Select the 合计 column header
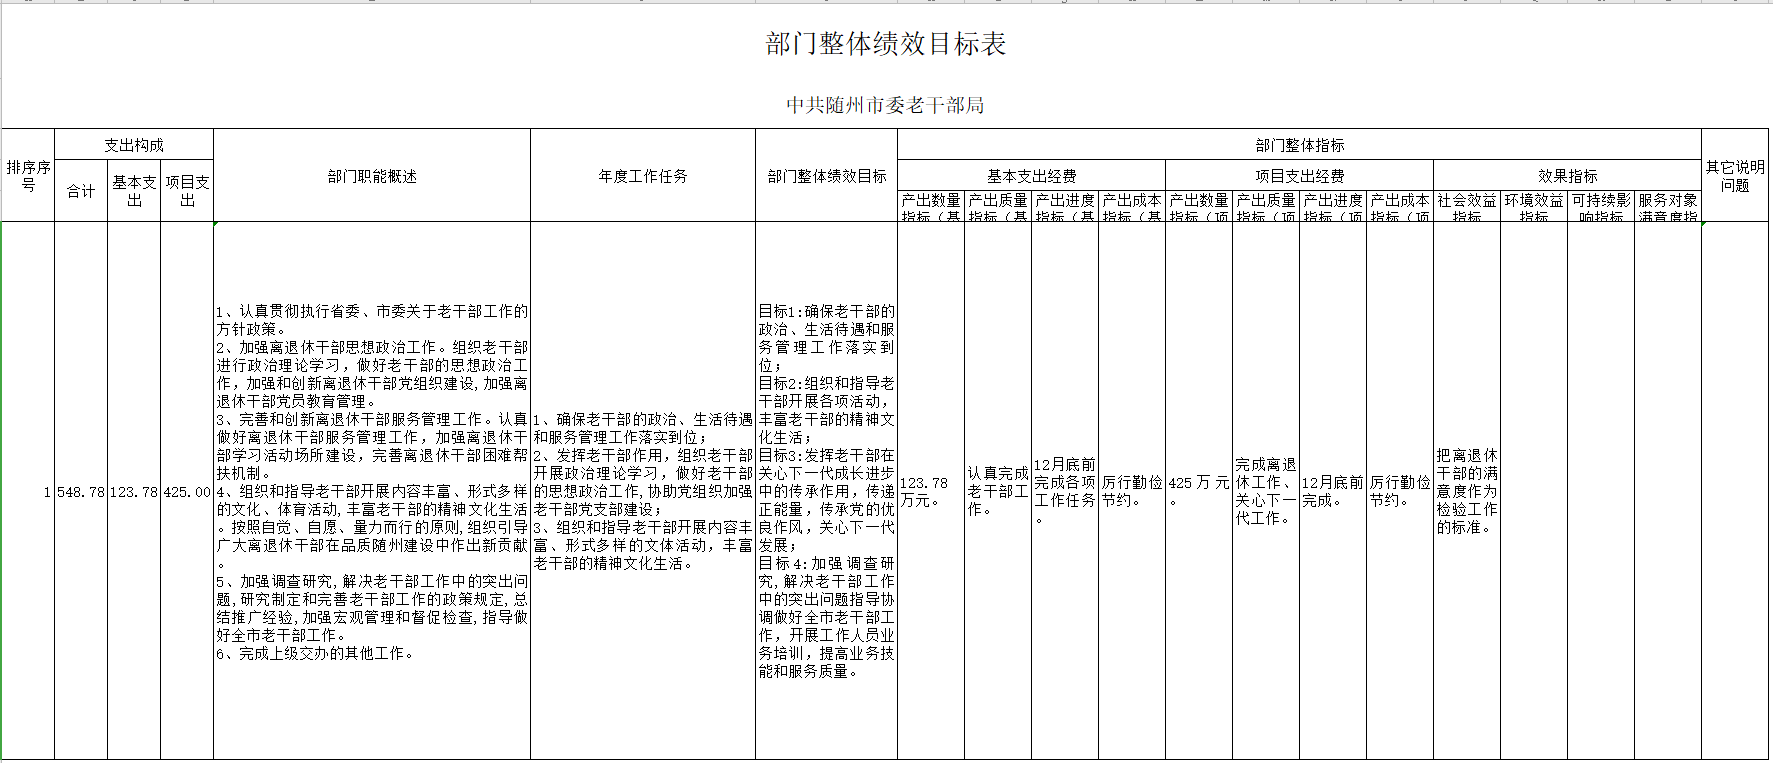1773x763 pixels. [81, 191]
